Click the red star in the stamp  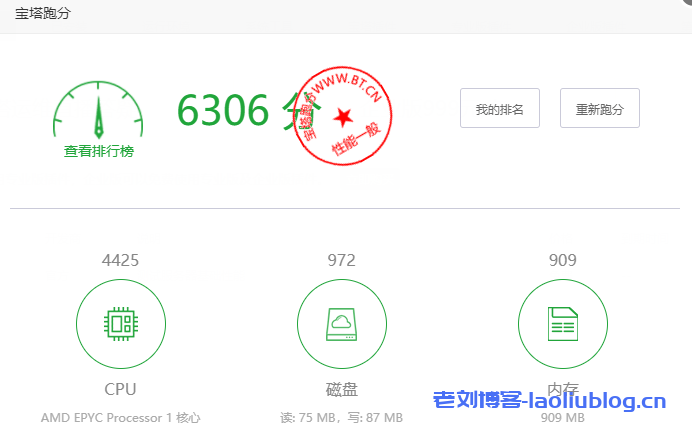click(x=344, y=117)
